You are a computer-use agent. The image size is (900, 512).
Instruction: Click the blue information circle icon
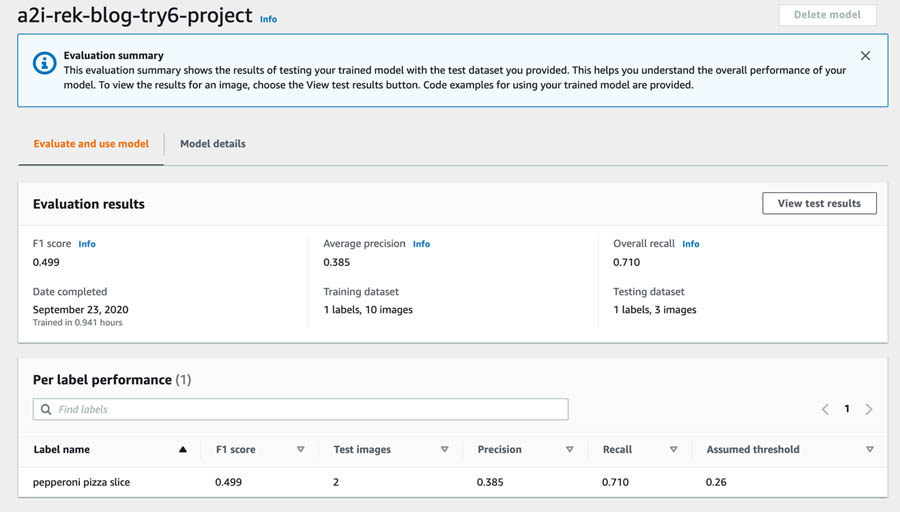[x=44, y=63]
